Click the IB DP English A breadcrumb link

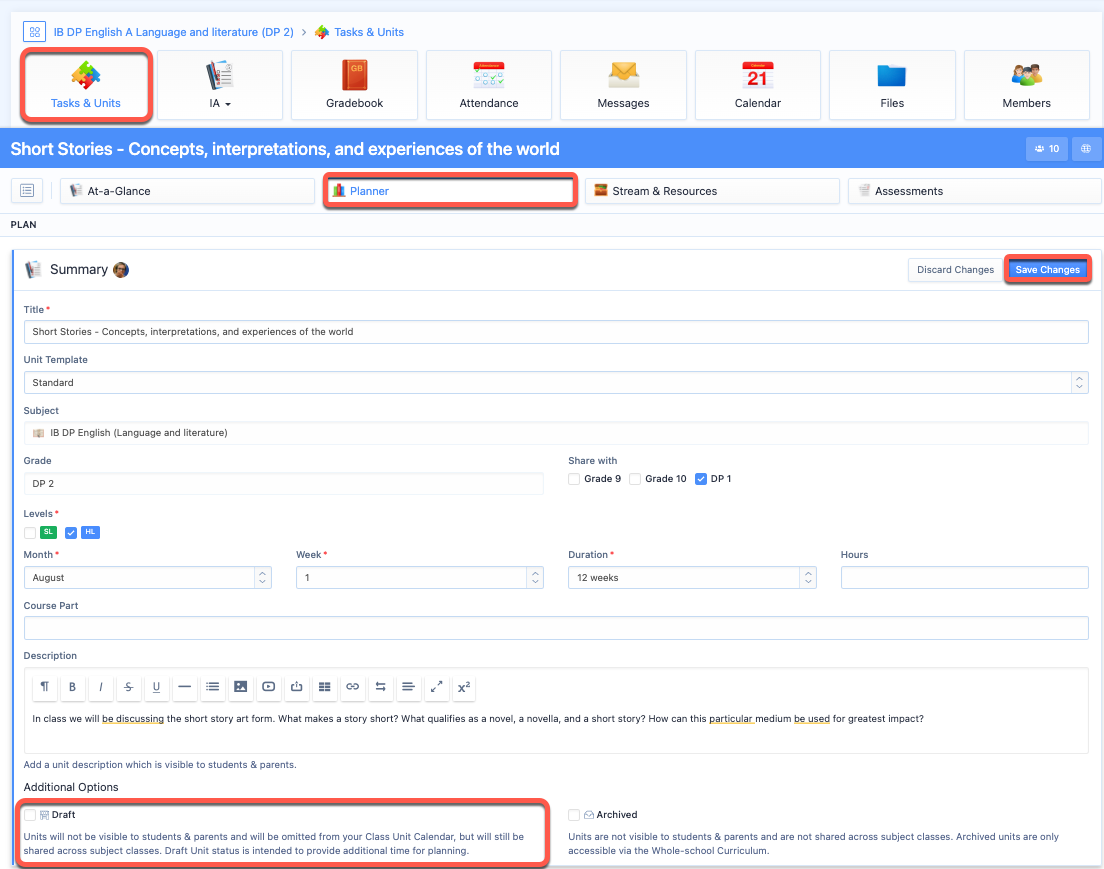point(174,32)
